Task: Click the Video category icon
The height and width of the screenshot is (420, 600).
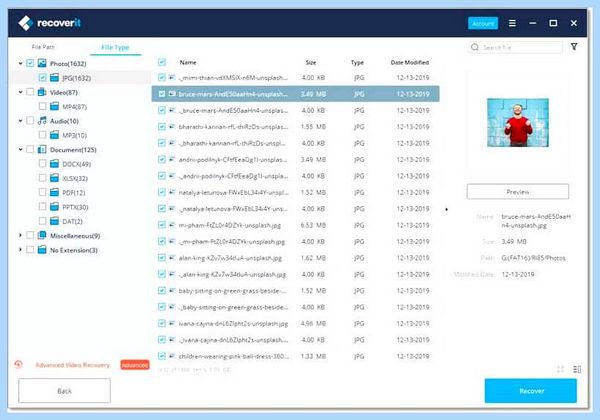Action: coord(42,92)
